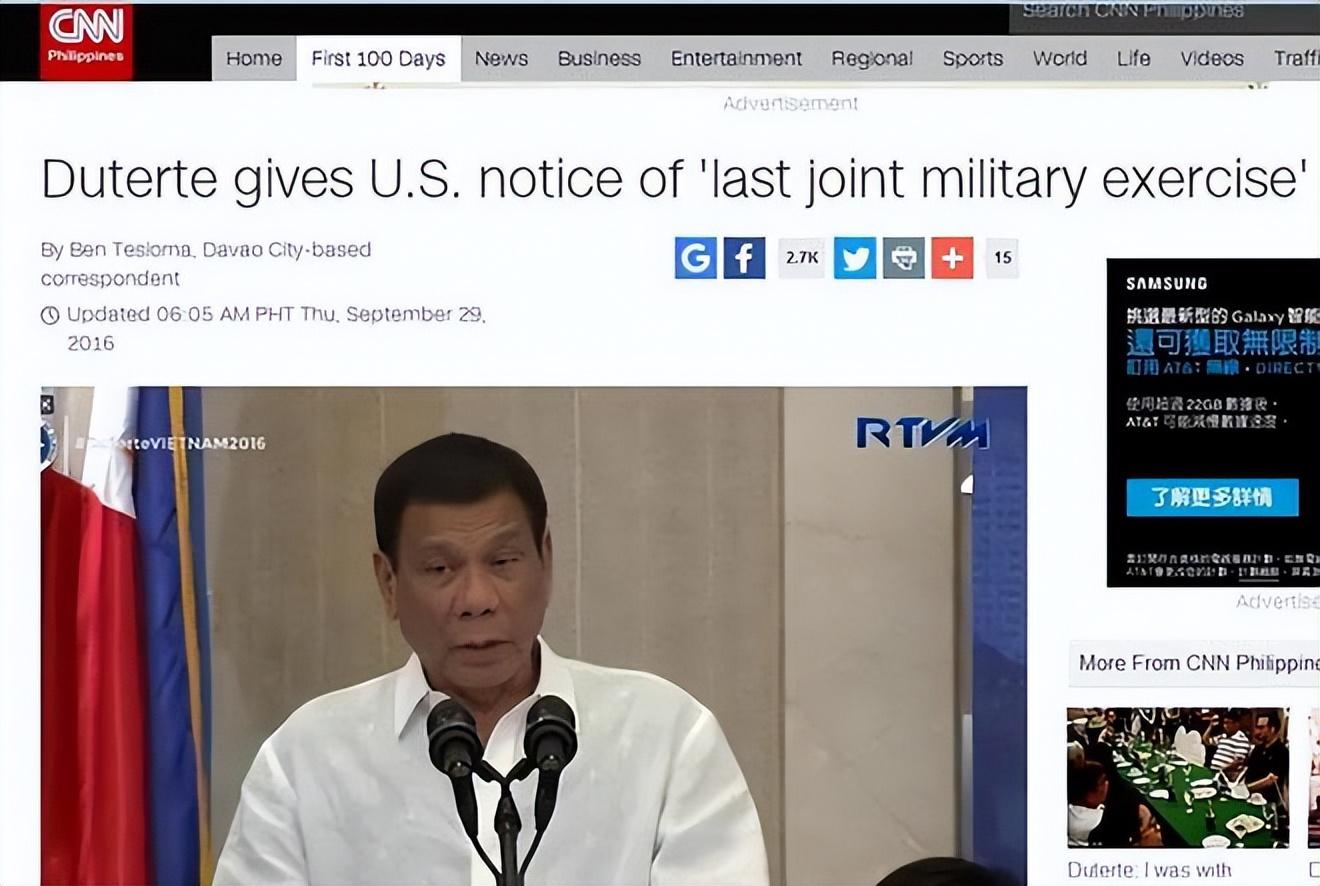Open the More From CNN Philippines thumbnail
Image resolution: width=1320 pixels, height=886 pixels.
pos(1178,777)
